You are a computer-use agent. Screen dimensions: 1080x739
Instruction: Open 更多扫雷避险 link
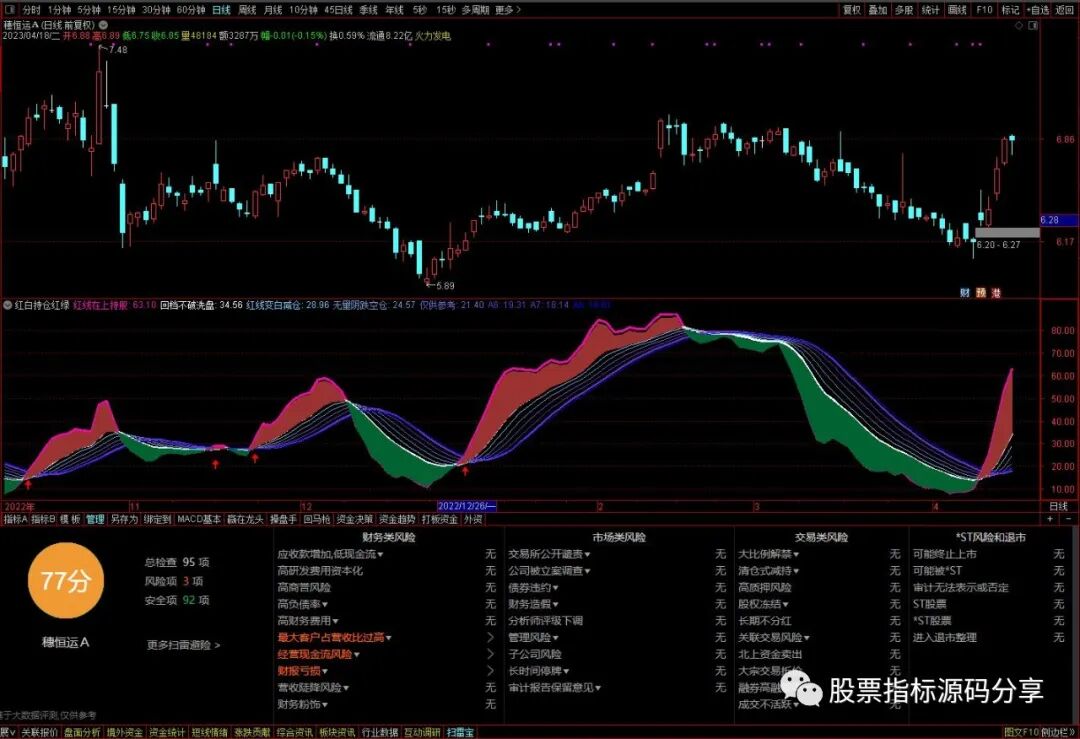(x=183, y=645)
